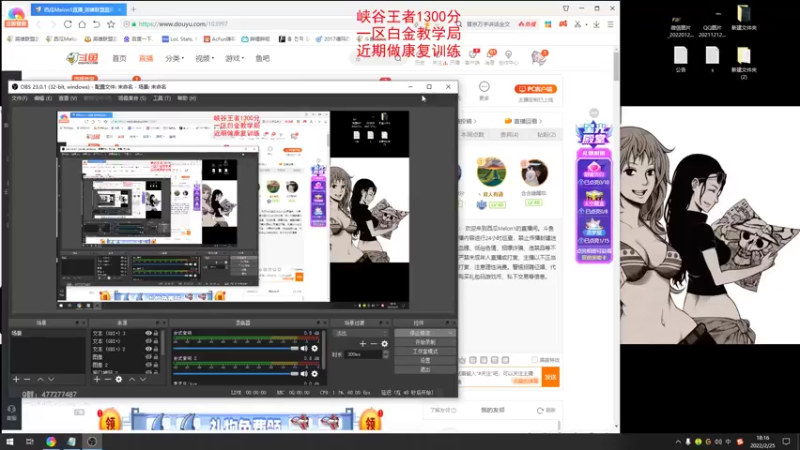Screen dimensions: 800x450
Task: Toggle lock of source 文本 (GDI+) 3
Action: click(x=156, y=333)
